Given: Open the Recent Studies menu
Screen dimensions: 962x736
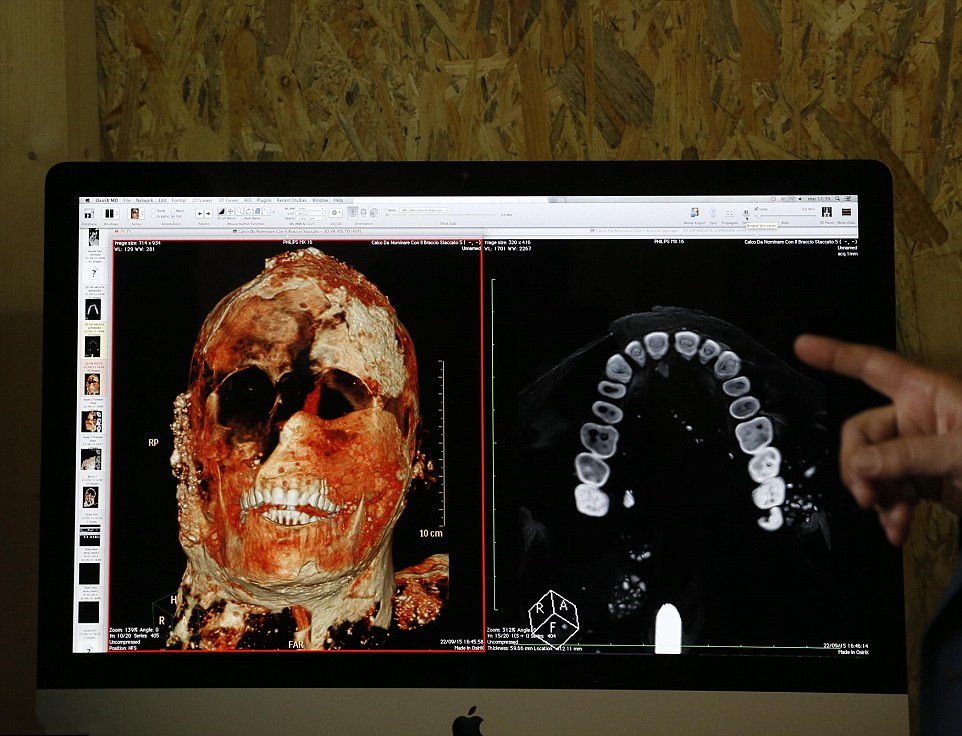Looking at the screenshot, I should [291, 200].
